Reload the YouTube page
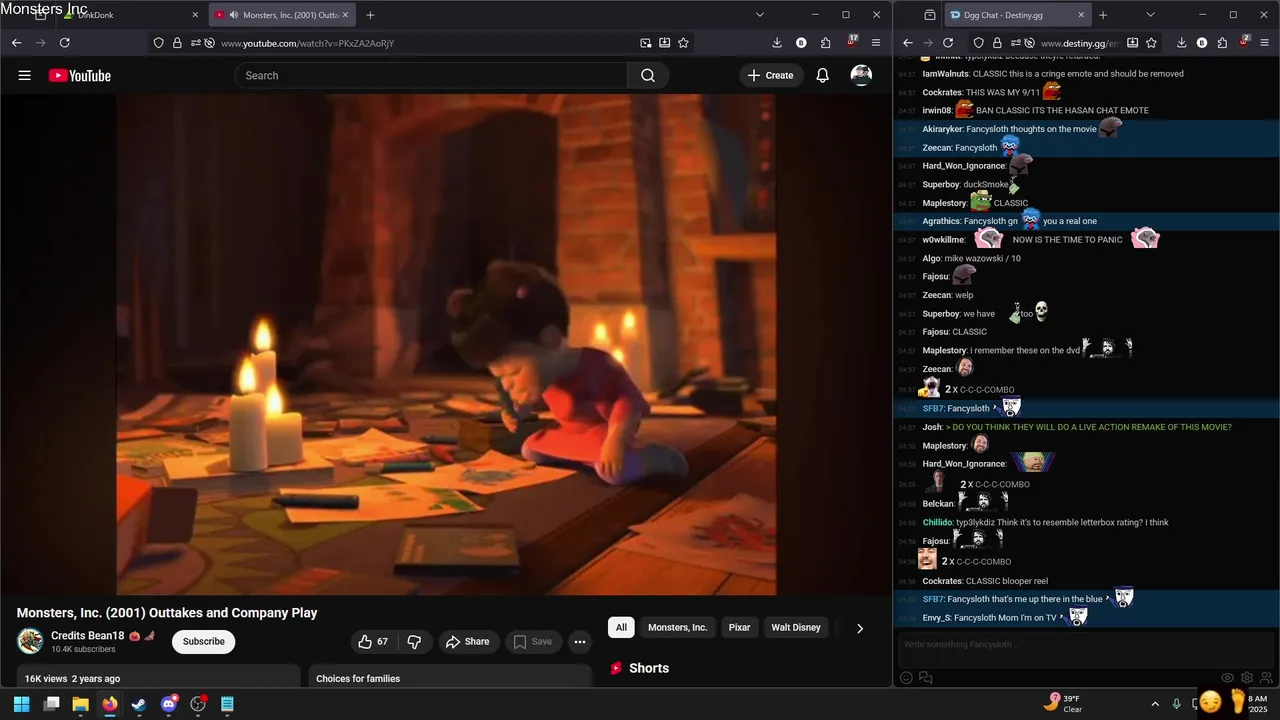The image size is (1280, 720). pos(65,43)
